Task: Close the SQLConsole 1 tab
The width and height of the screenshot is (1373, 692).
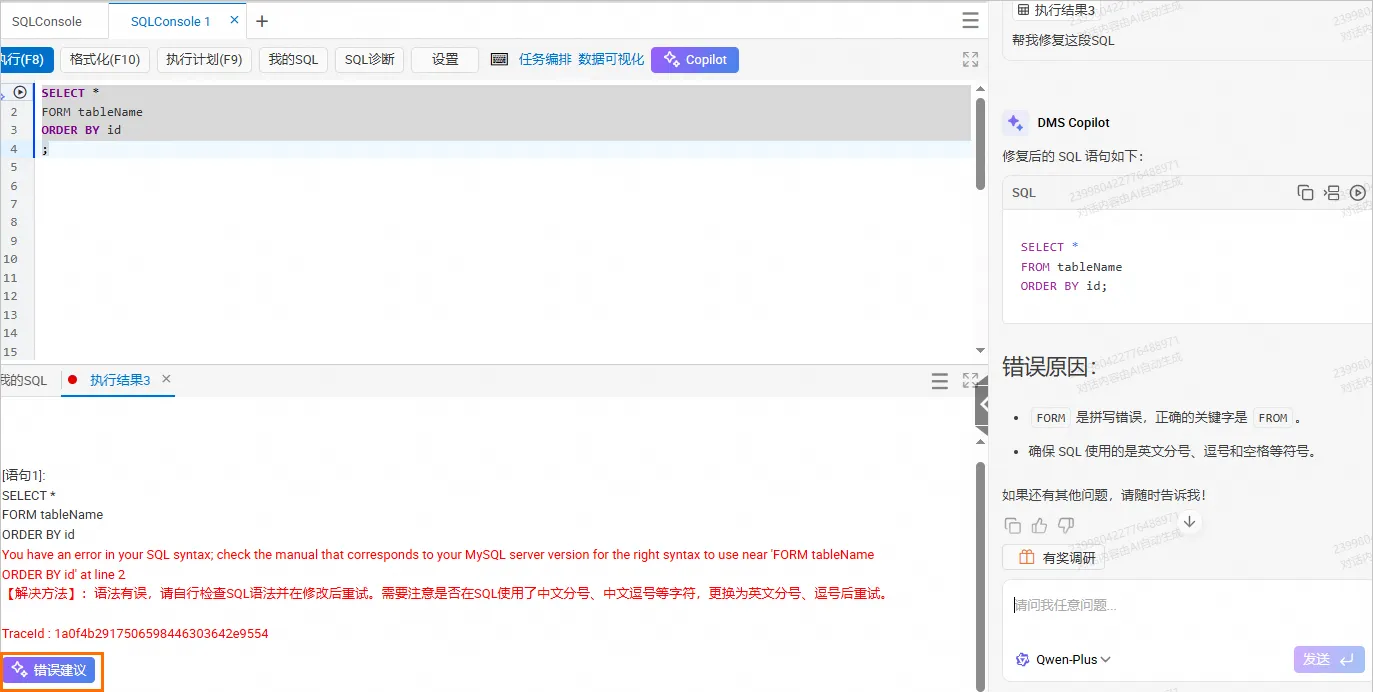Action: (235, 20)
